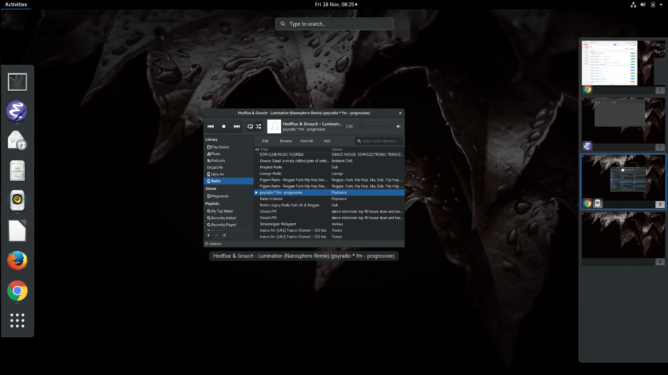Click Add to add a radio station
Image resolution: width=668 pixels, height=375 pixels.
tap(327, 141)
